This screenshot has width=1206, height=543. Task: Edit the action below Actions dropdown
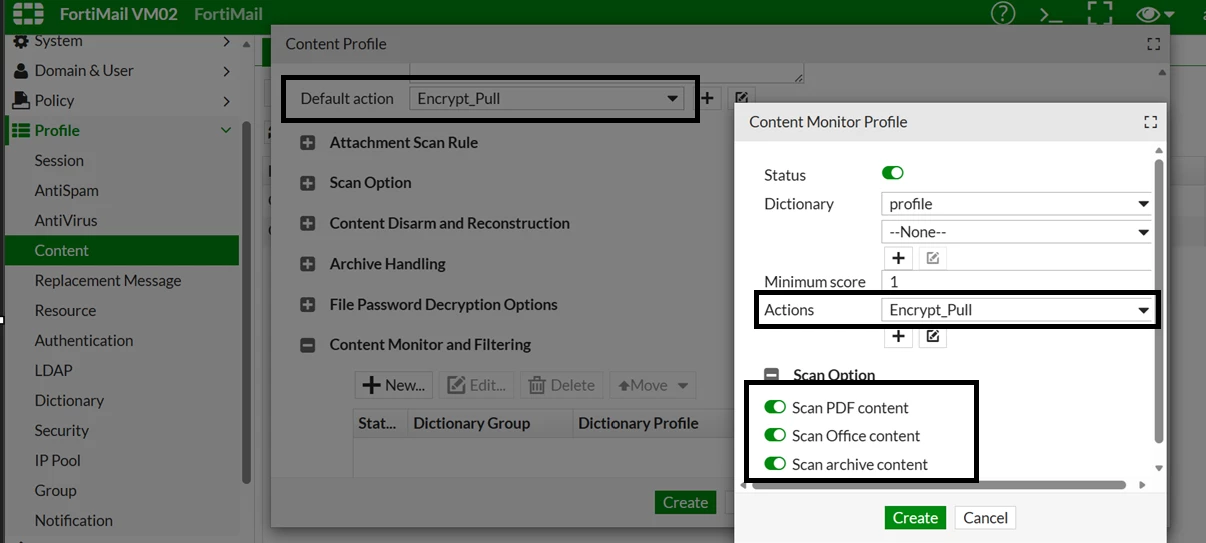coord(932,336)
